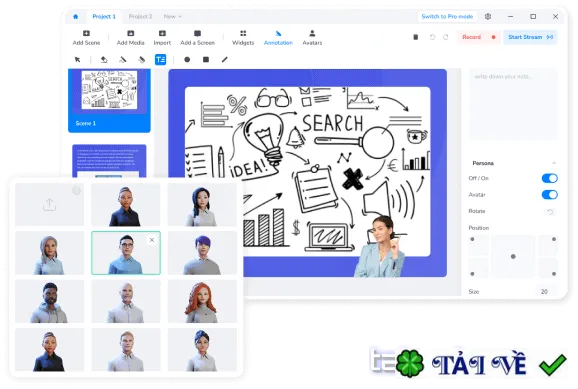The image size is (578, 389).
Task: Open the Widgets menu
Action: [x=243, y=38]
